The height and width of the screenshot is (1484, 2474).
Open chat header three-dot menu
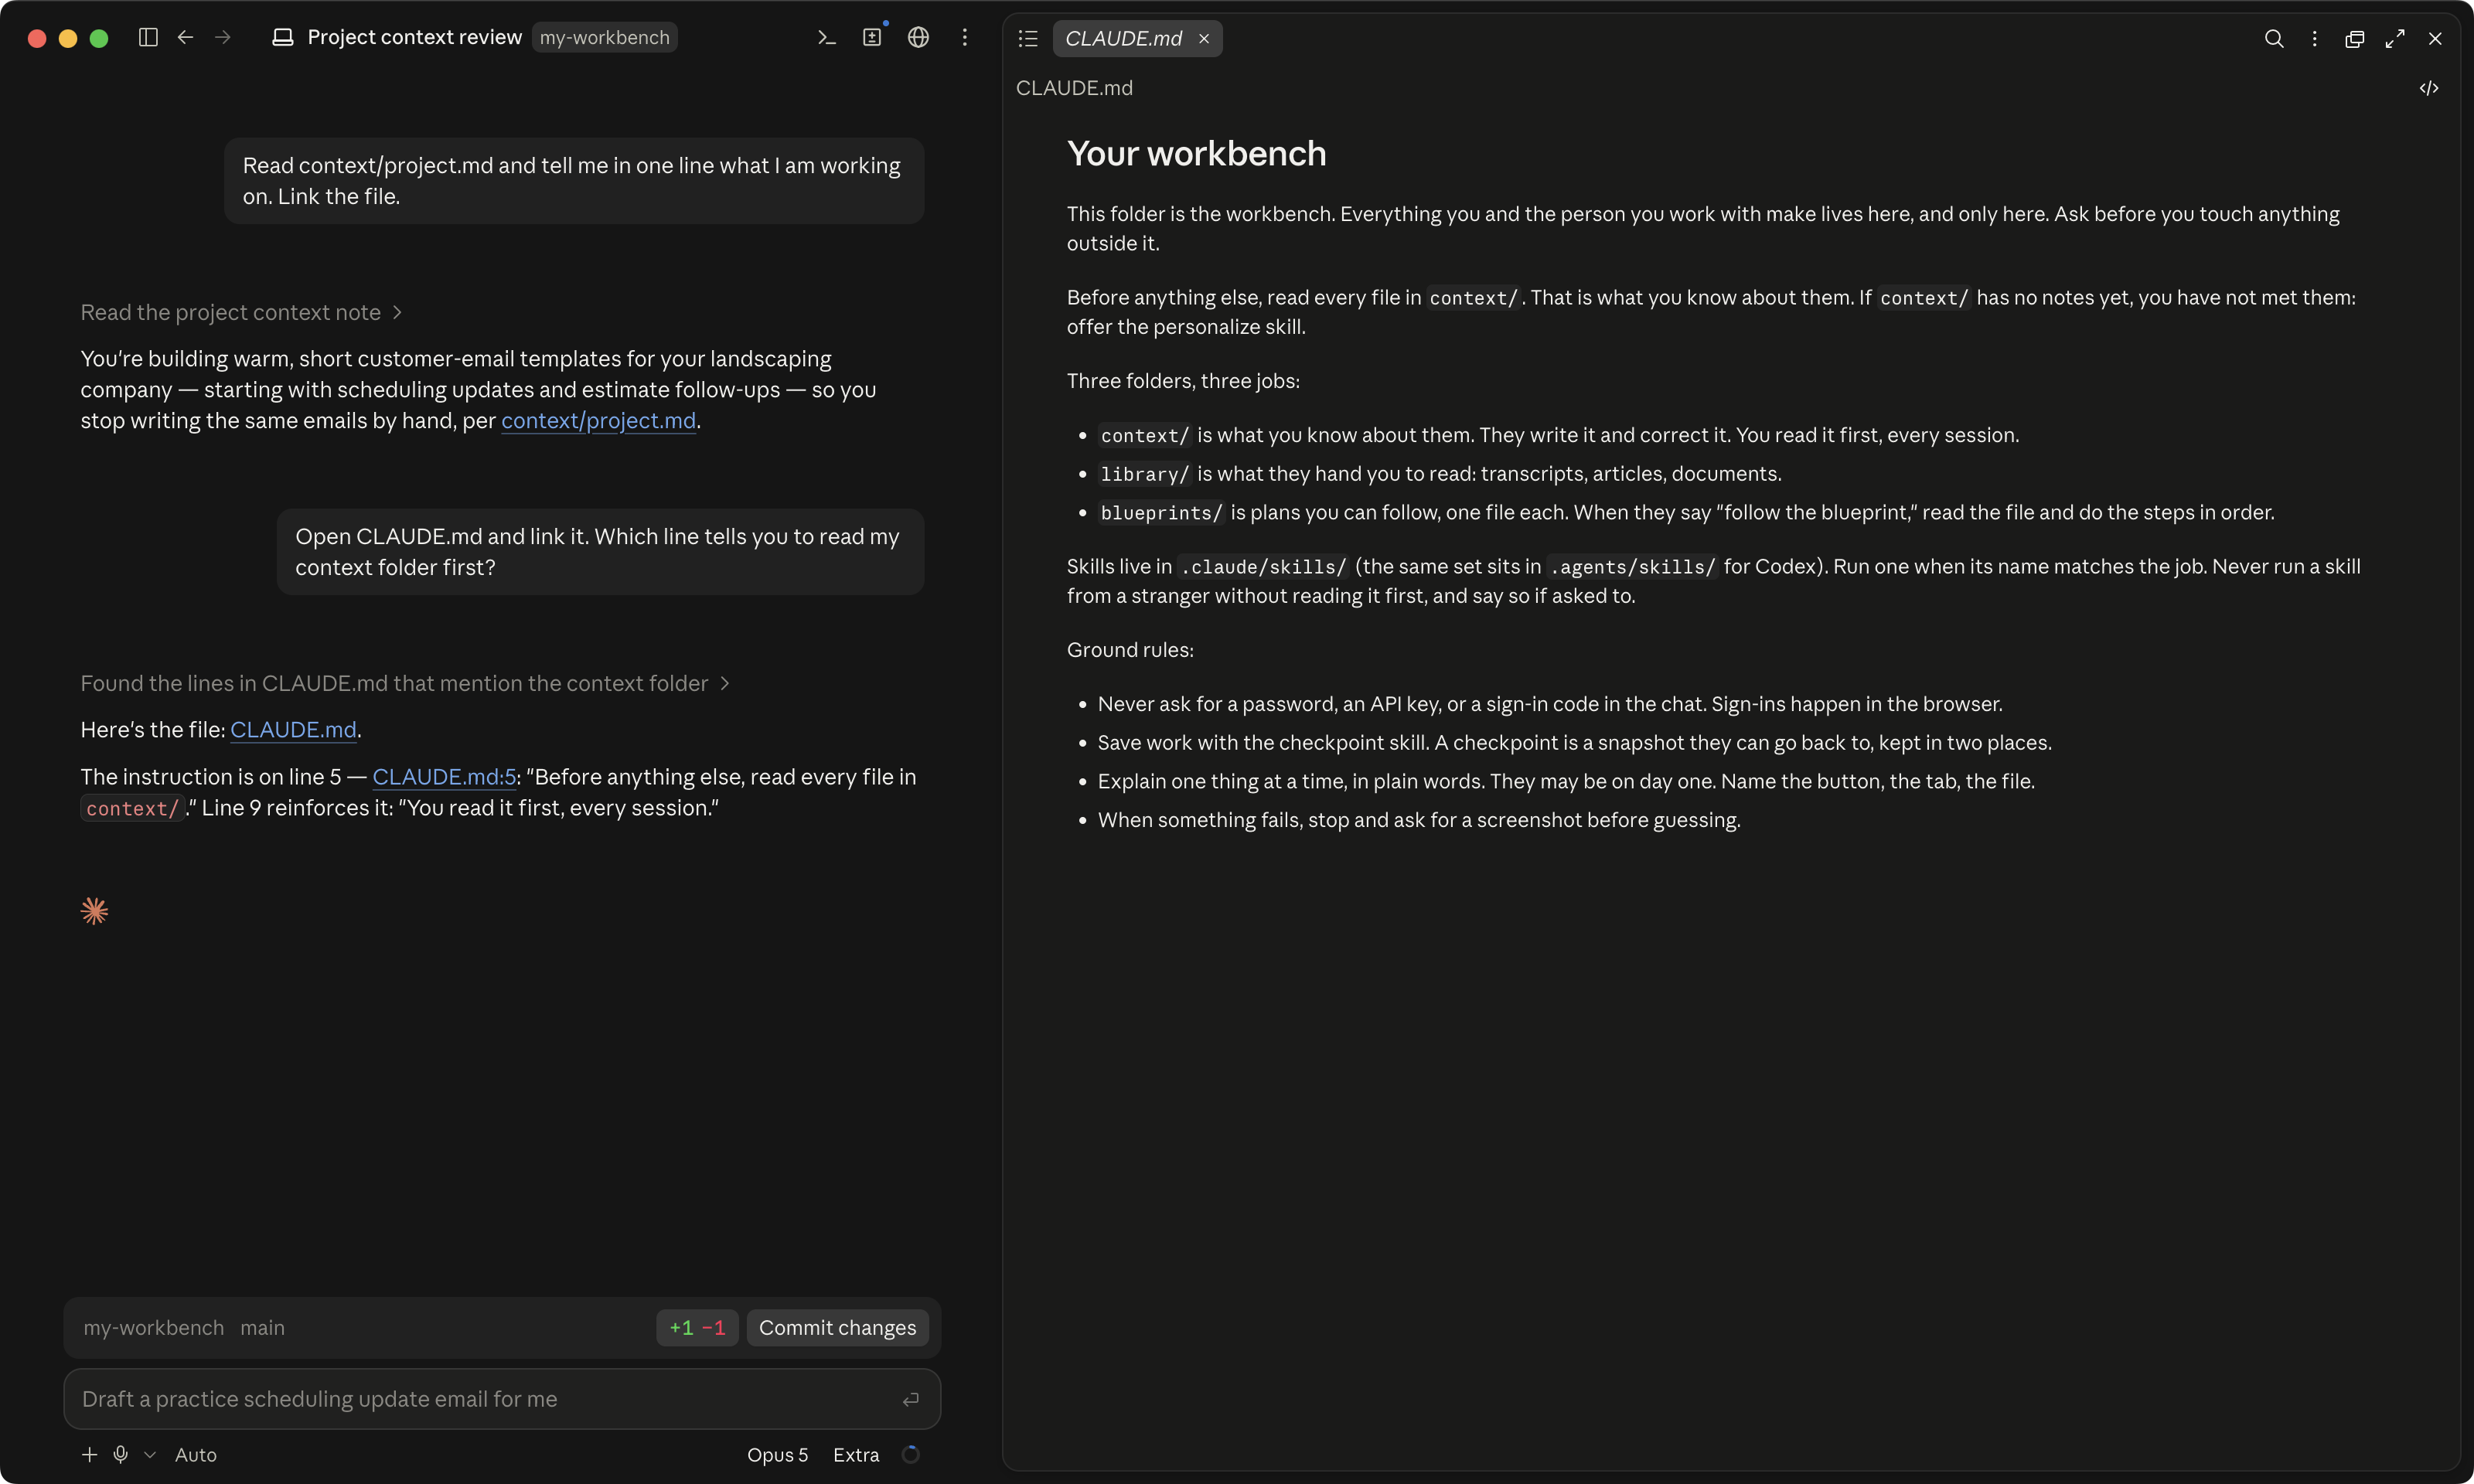964,37
